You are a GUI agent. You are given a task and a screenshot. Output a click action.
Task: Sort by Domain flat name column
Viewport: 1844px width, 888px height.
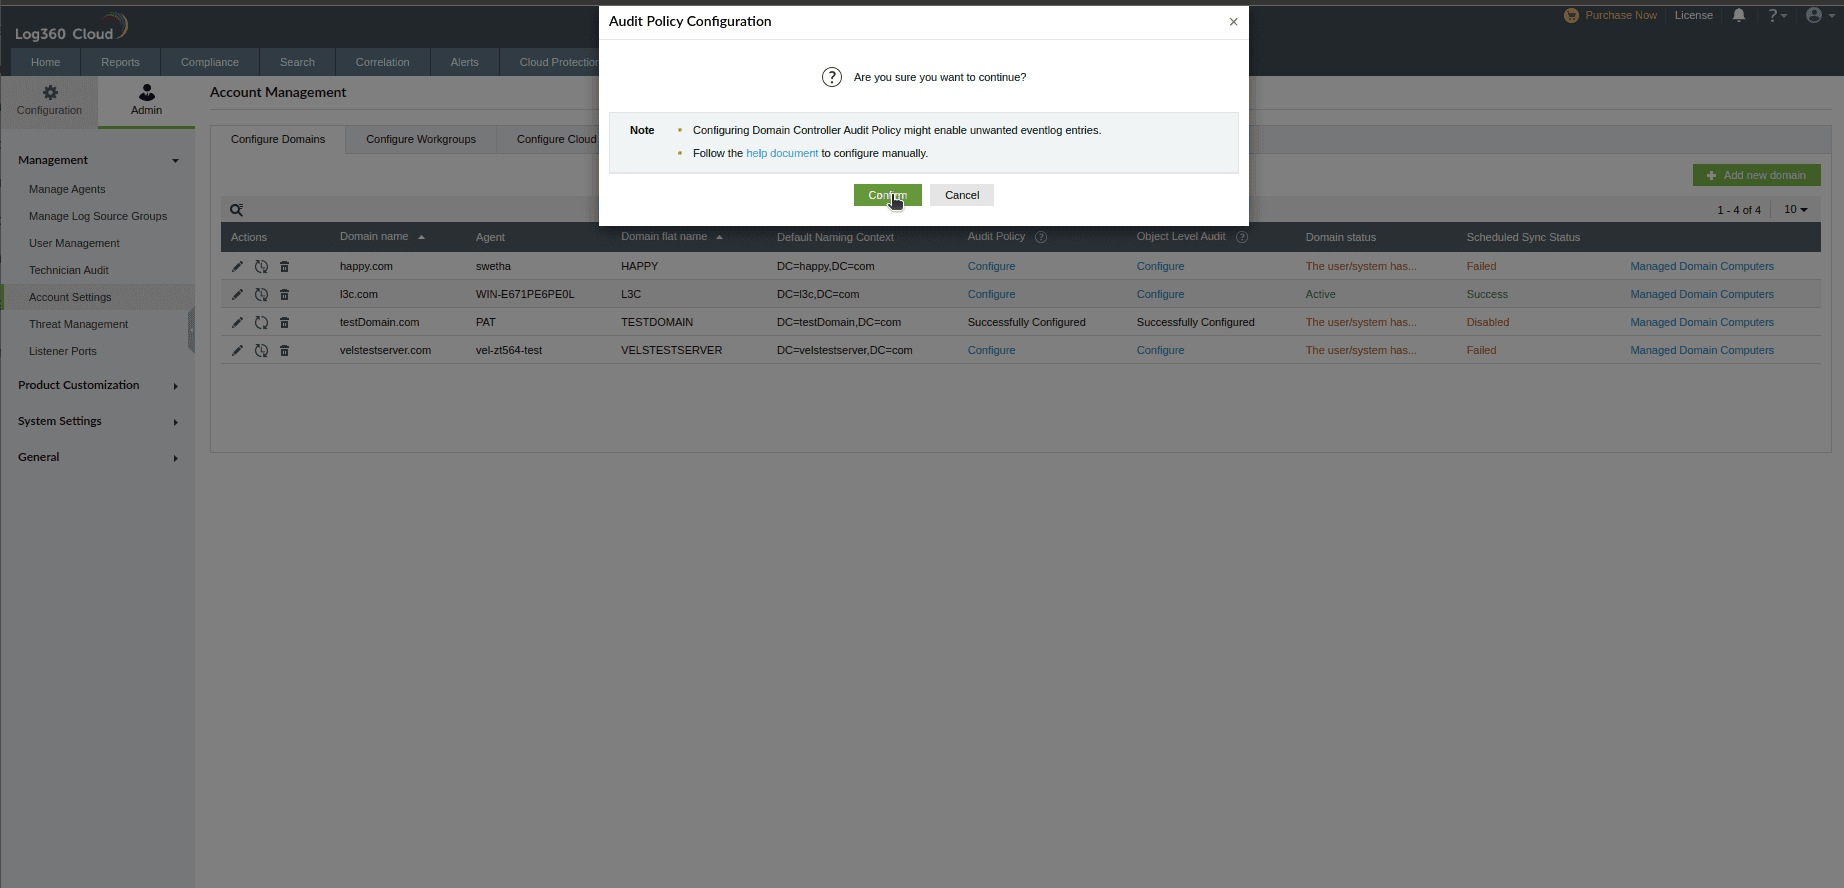tap(671, 237)
